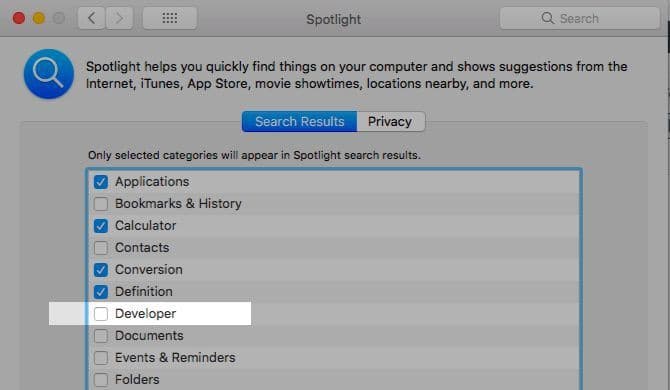Select the Developer row label
670x390 pixels.
145,314
